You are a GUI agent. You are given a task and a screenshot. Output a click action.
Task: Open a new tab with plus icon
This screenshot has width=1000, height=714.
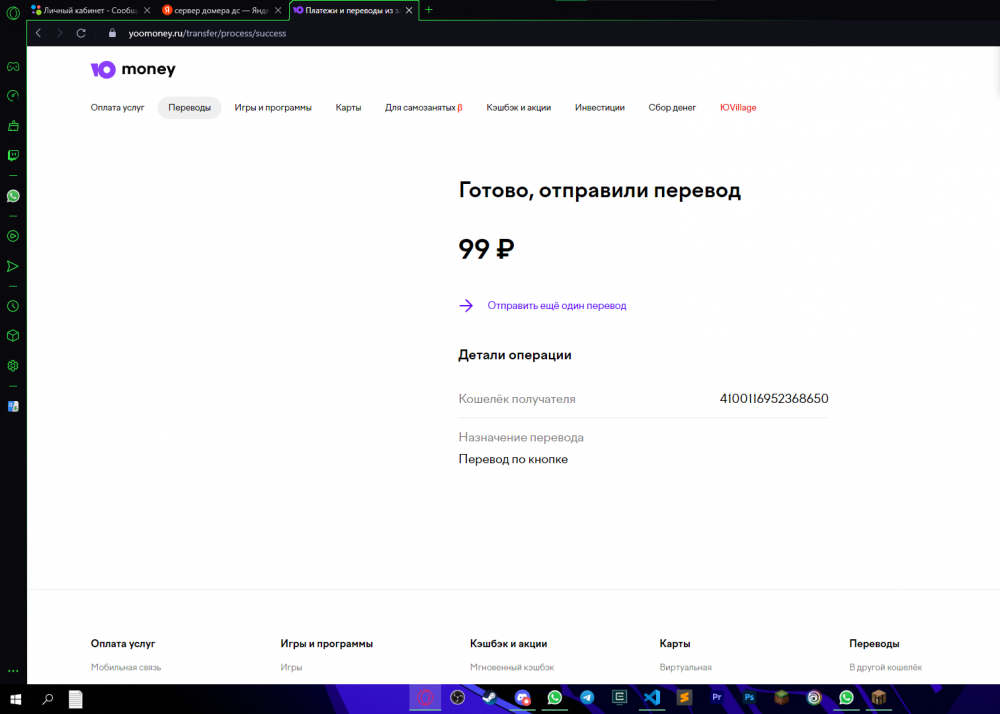(x=429, y=10)
